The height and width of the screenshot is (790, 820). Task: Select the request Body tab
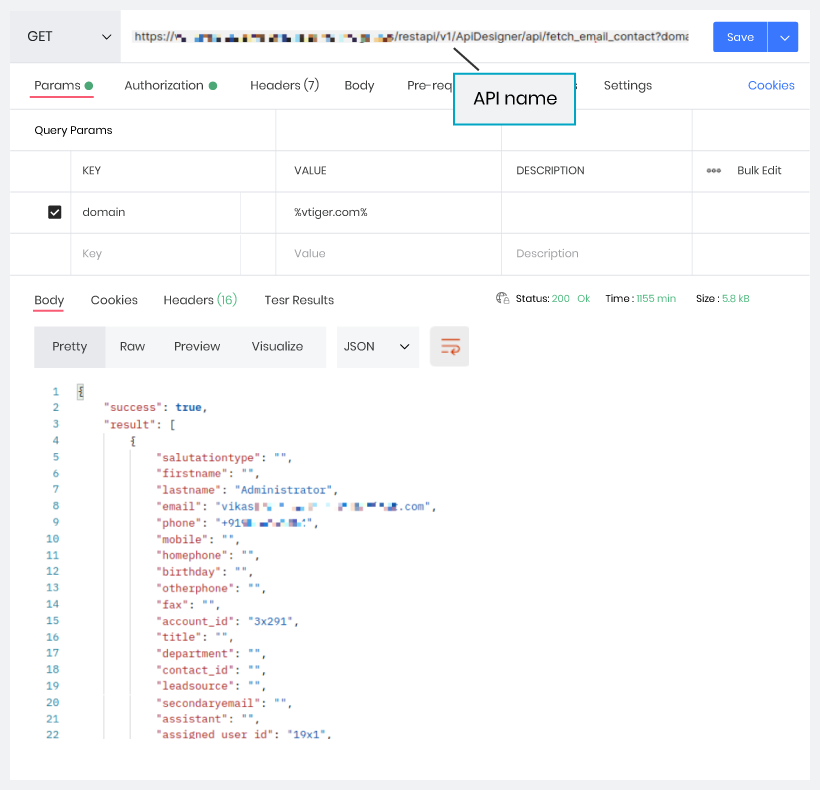(359, 86)
